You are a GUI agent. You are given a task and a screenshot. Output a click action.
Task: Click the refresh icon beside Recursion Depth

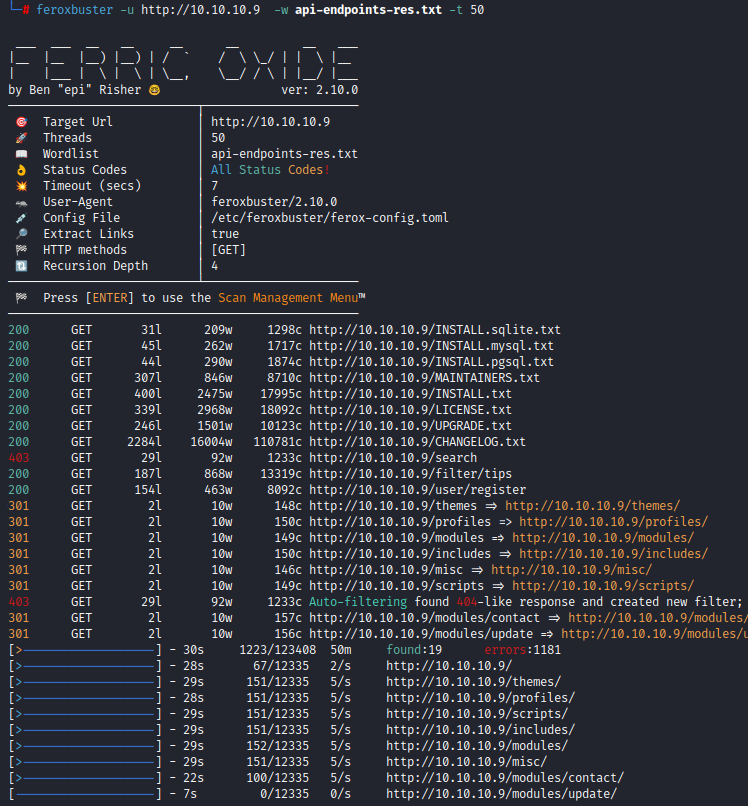click(x=21, y=266)
